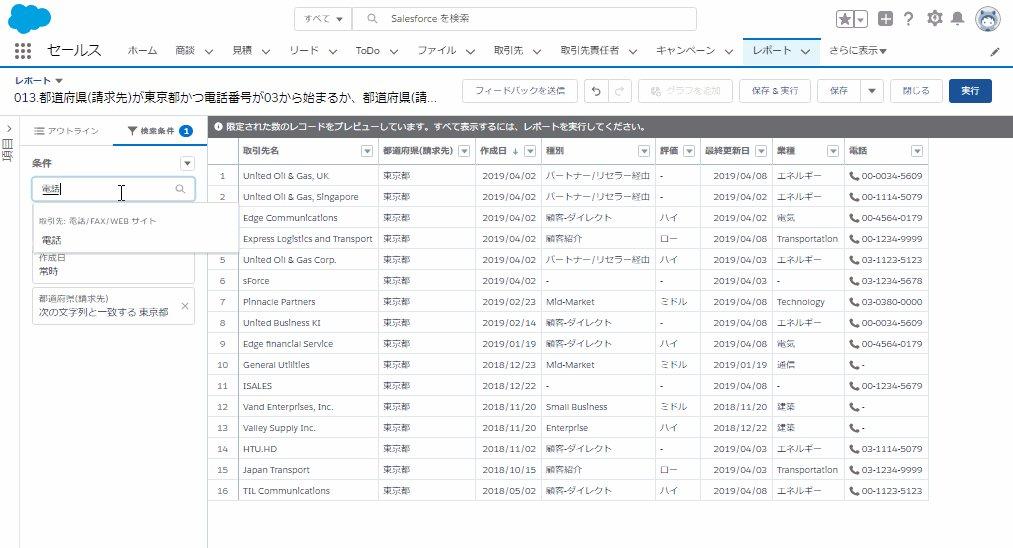This screenshot has height=548, width=1013.
Task: Sort by the 作成日 column header
Action: (x=494, y=151)
